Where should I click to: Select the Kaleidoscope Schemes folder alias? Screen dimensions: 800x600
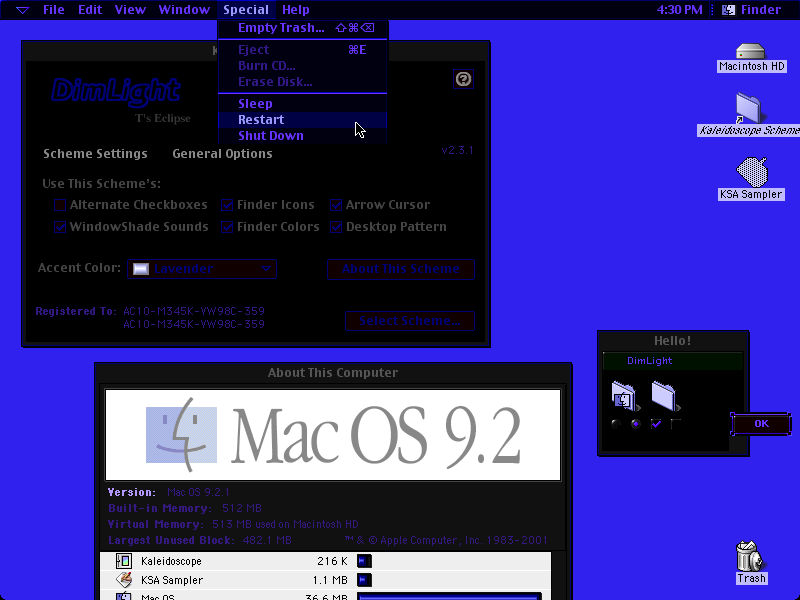(x=748, y=108)
